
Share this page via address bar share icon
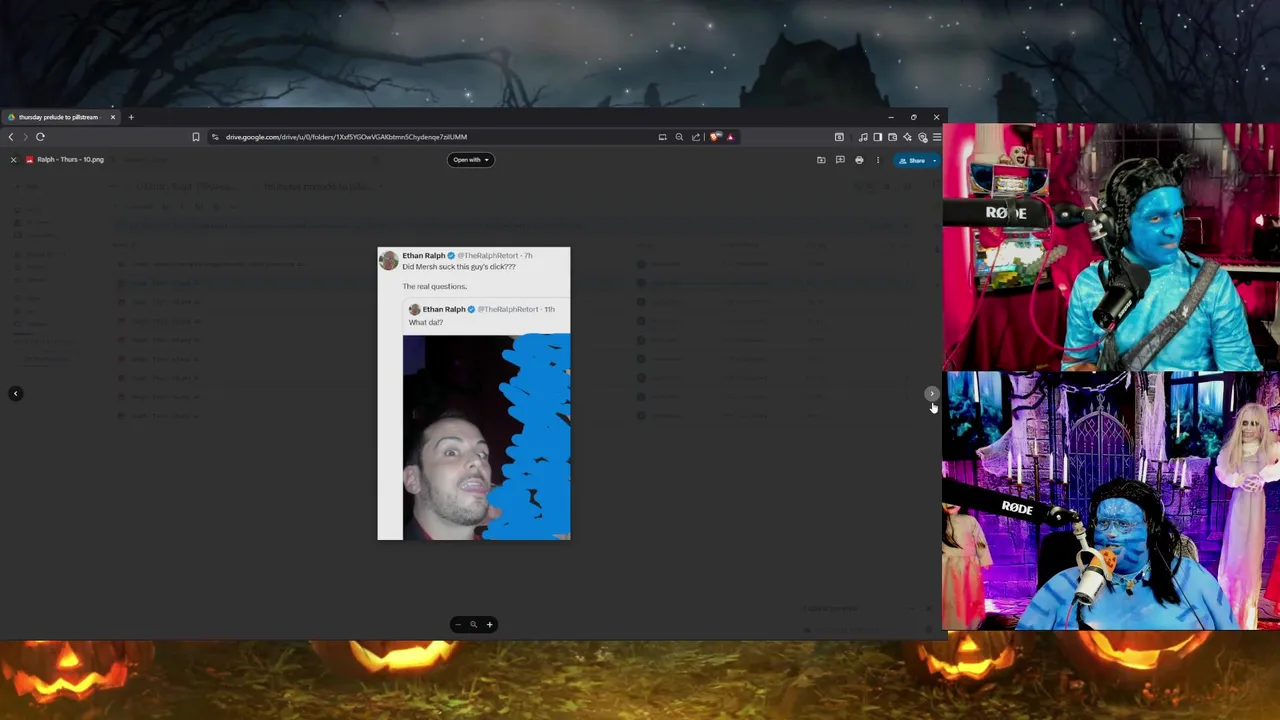(x=696, y=137)
